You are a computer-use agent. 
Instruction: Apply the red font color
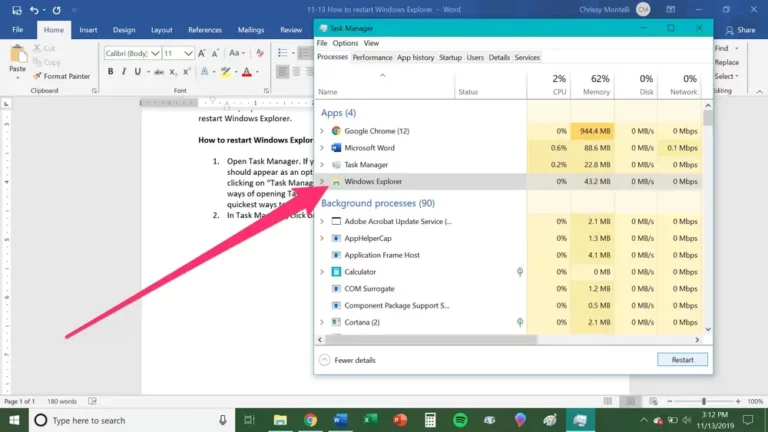(247, 72)
